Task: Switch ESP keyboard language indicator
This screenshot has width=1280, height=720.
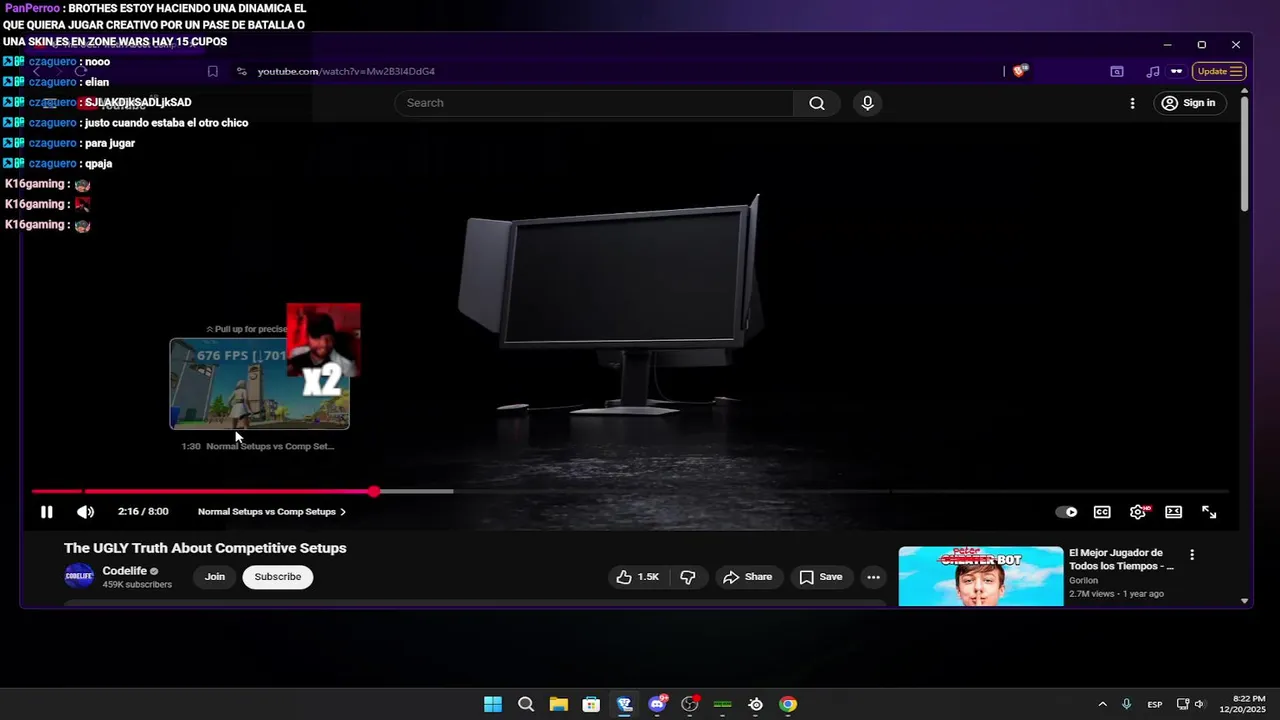Action: click(x=1155, y=704)
